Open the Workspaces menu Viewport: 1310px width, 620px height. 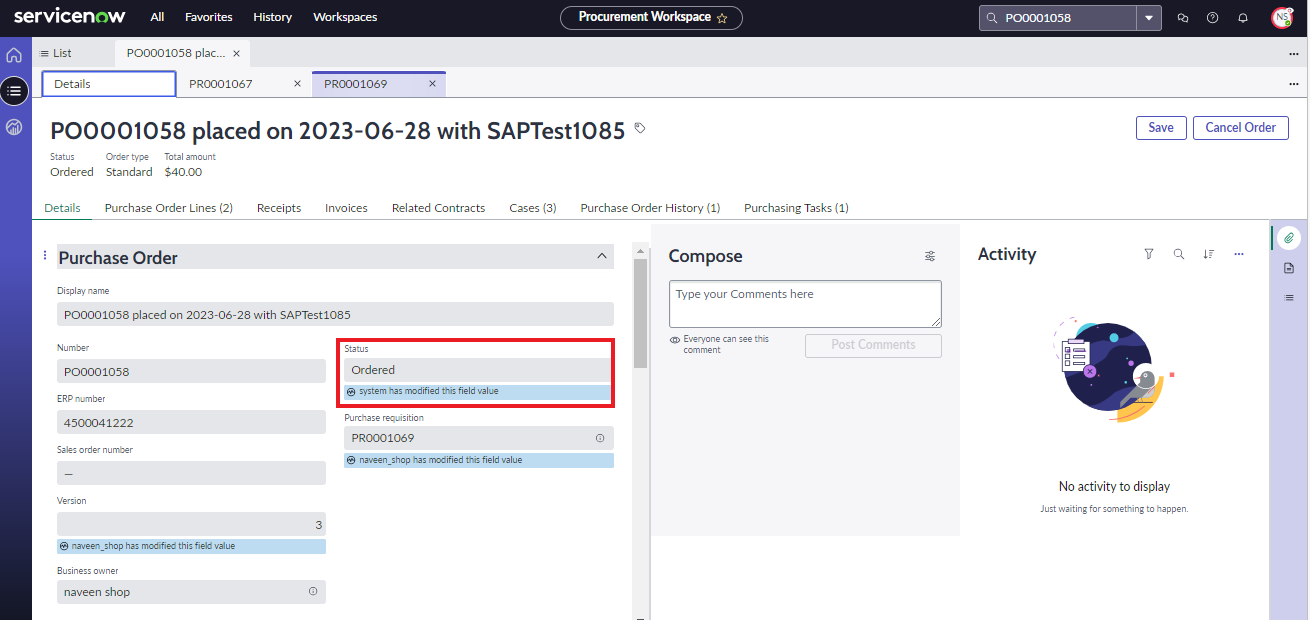coord(345,17)
